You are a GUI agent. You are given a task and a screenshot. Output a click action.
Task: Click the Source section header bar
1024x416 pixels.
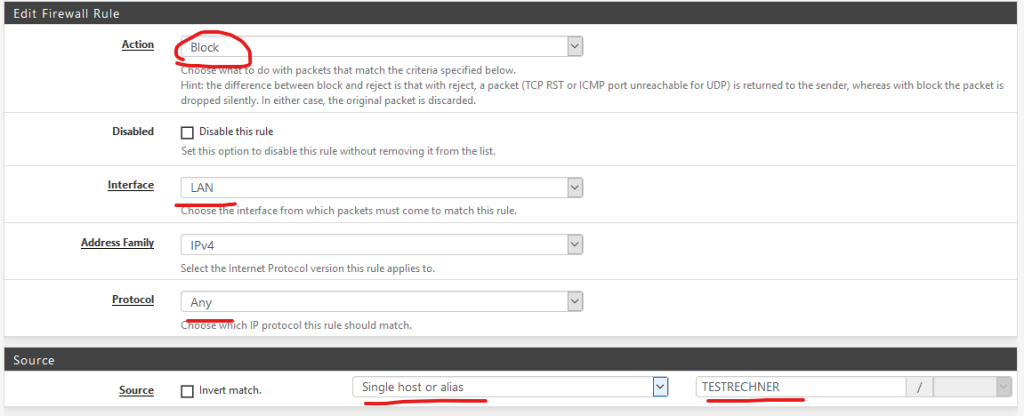(512, 360)
